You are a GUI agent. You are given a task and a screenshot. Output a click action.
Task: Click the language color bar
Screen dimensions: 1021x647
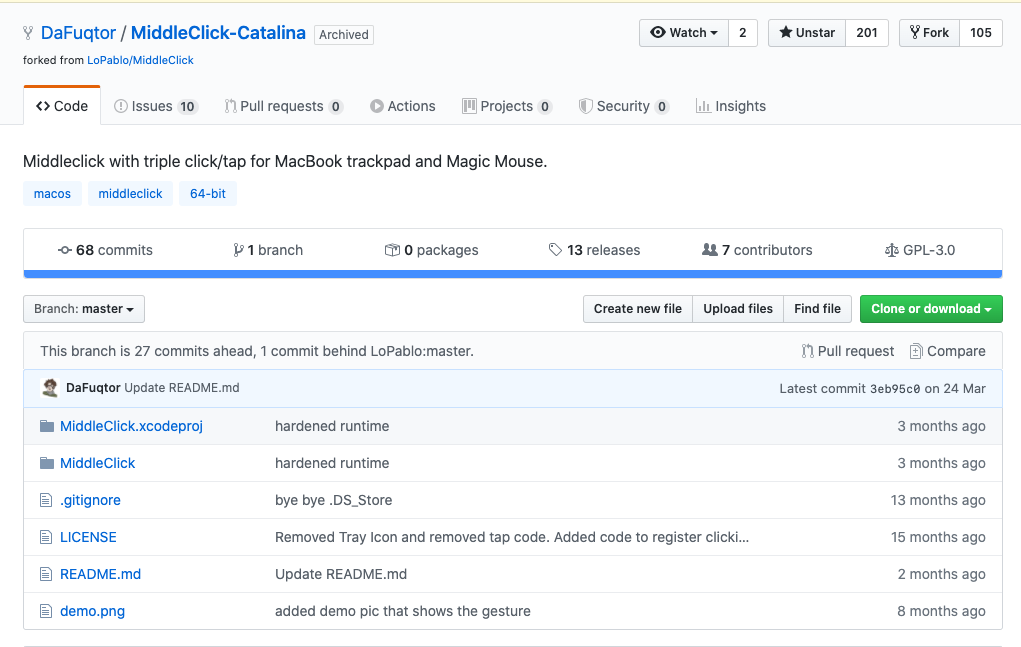point(512,273)
